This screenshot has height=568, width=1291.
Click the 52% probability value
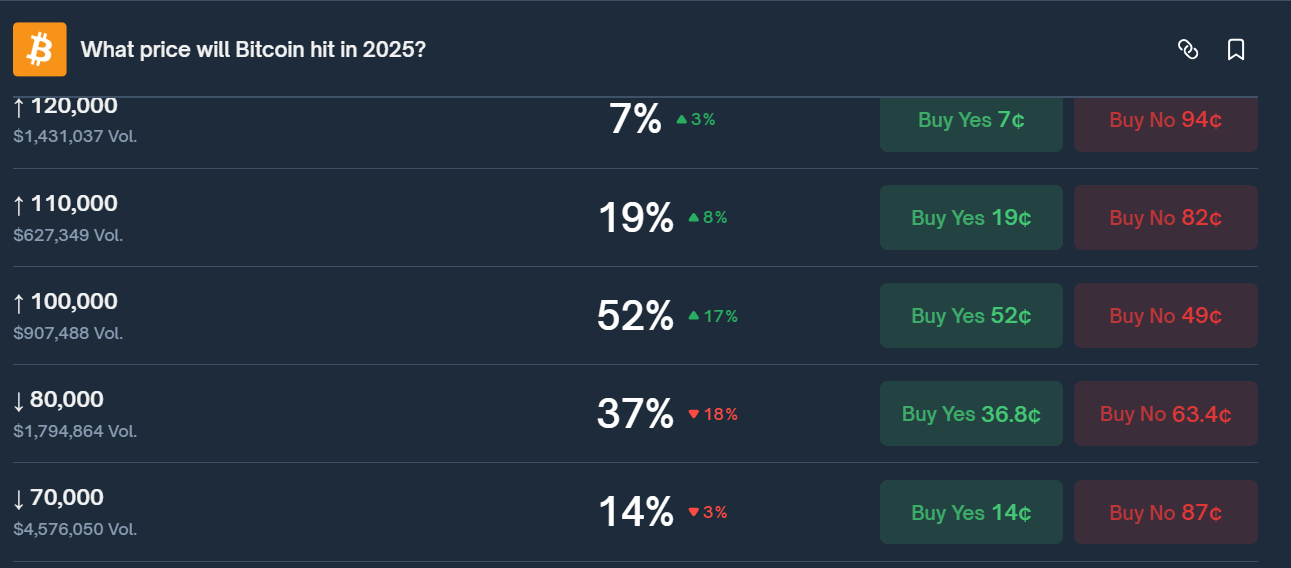point(635,316)
